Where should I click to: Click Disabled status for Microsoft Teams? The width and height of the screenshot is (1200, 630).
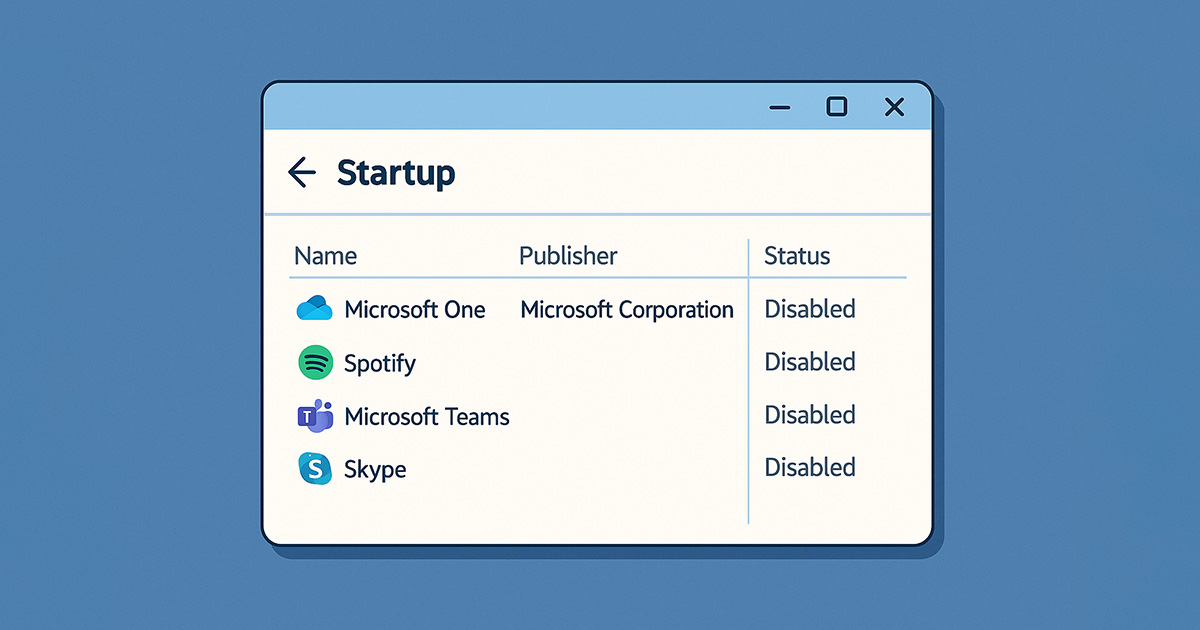point(810,415)
